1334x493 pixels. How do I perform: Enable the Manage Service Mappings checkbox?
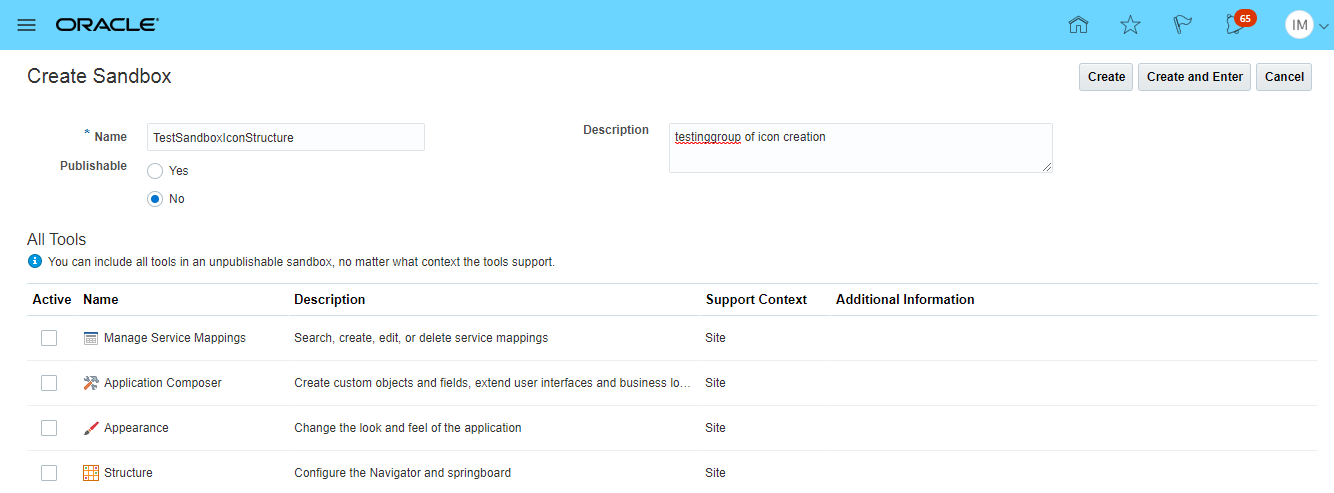(x=49, y=338)
